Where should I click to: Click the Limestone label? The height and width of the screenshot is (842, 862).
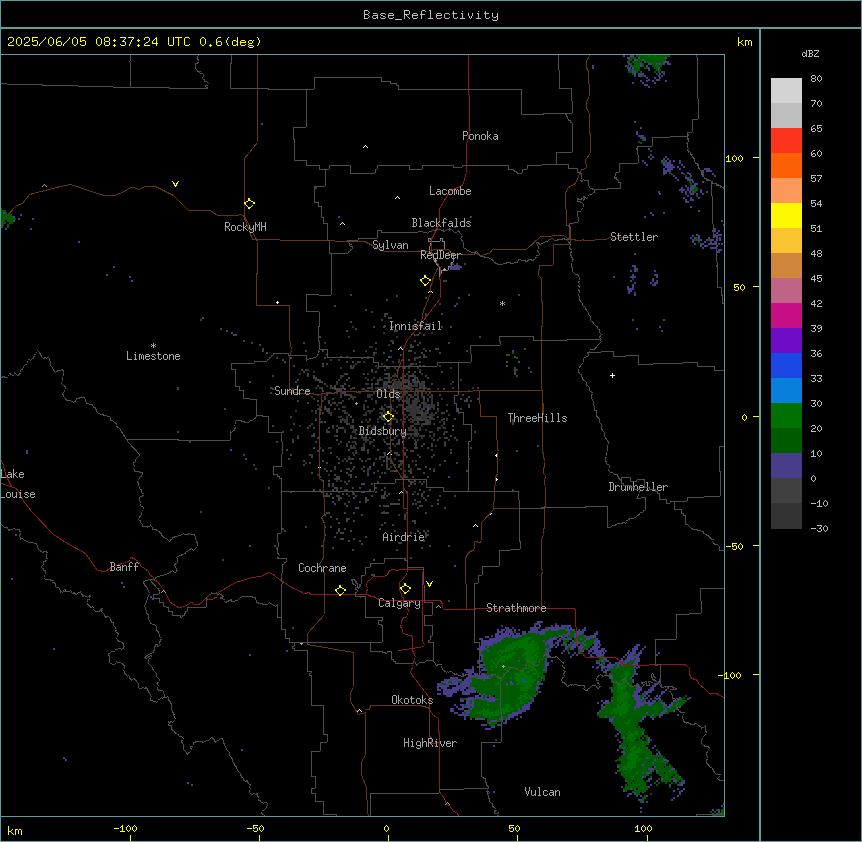click(x=153, y=356)
